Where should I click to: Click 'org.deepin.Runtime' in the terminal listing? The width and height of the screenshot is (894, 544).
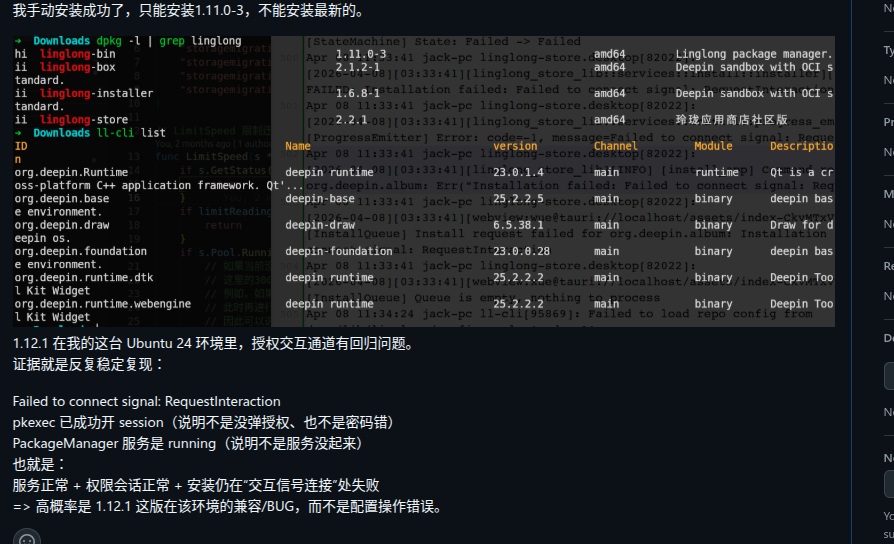pyautogui.click(x=71, y=172)
